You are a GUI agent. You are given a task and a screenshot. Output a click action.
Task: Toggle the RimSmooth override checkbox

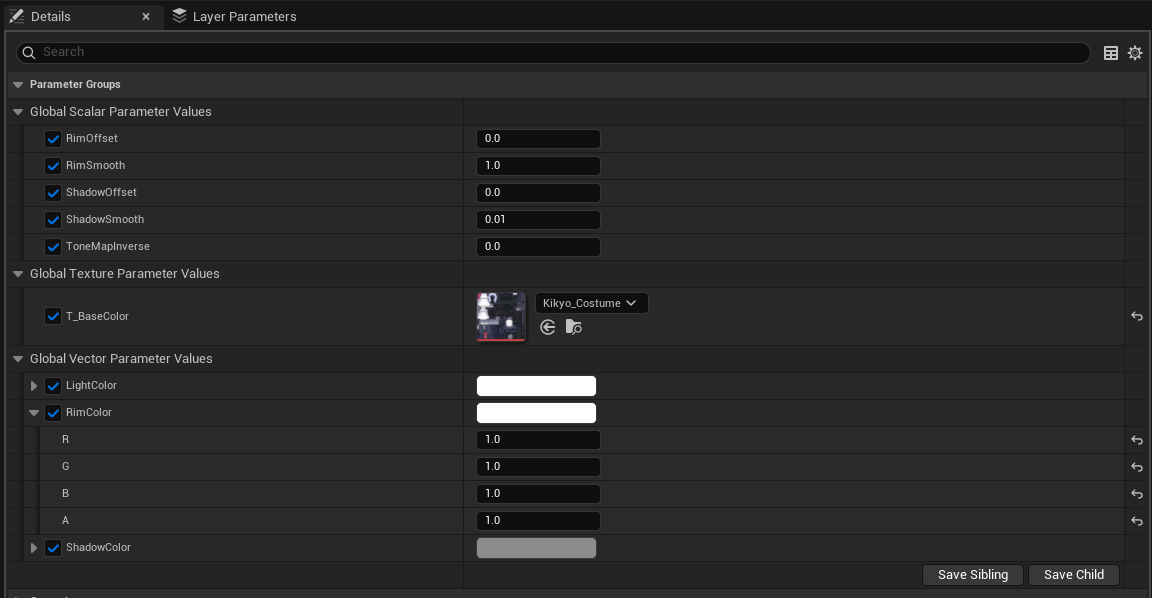(53, 166)
